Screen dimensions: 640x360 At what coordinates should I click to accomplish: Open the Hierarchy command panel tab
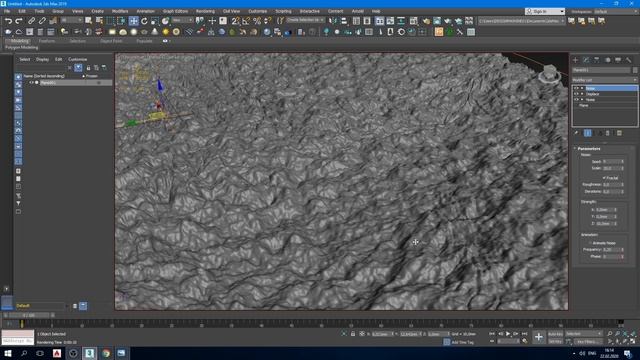tap(597, 60)
